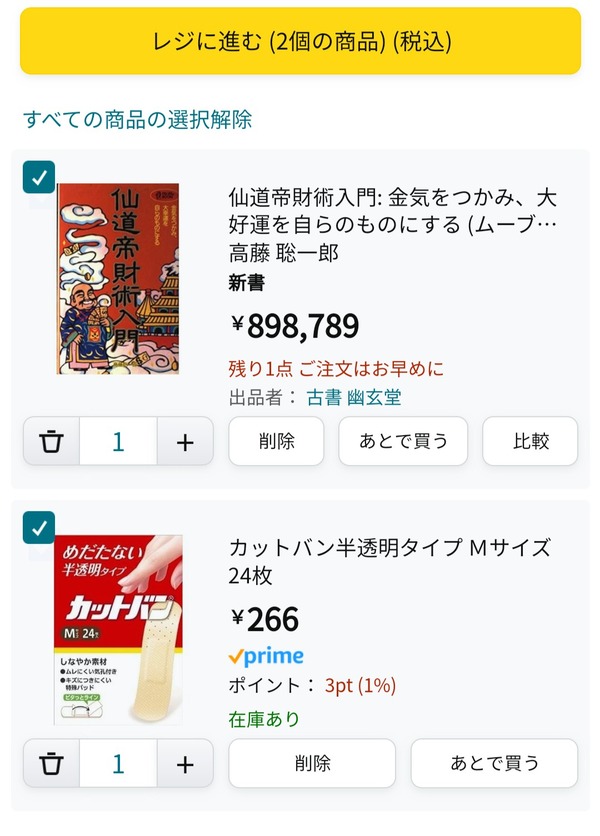This screenshot has height=836, width=600.
Task: Click trash icon for カットバン item
Action: pos(51,763)
